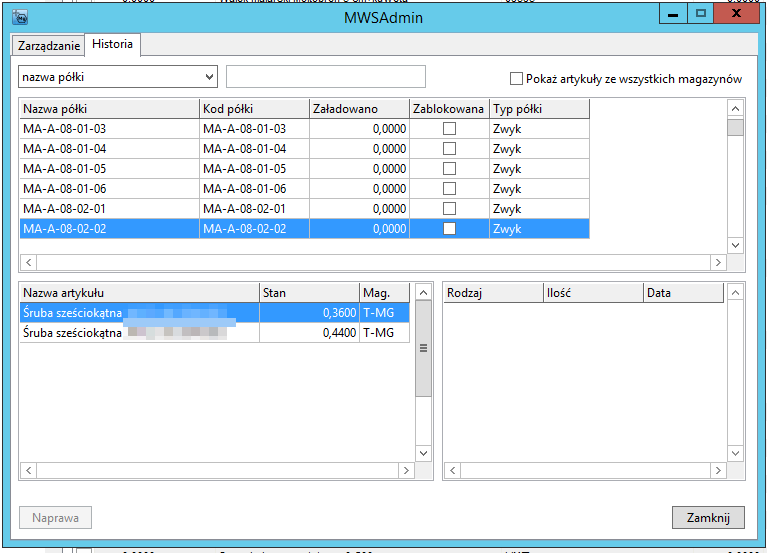The image size is (767, 553).
Task: Toggle Zablokowana checkbox for shelf MA-A-08-02-02
Action: (x=449, y=229)
